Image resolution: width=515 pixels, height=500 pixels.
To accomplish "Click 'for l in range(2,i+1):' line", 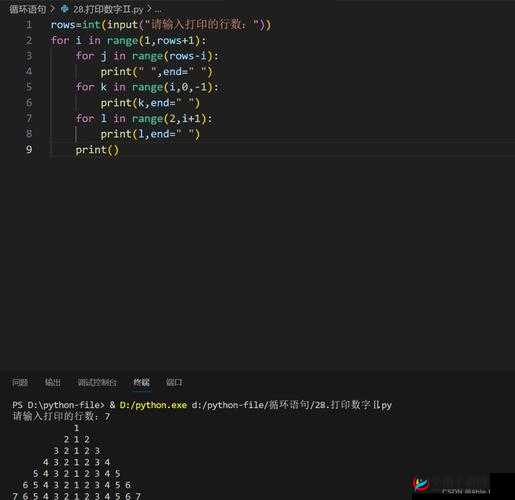I will click(144, 119).
